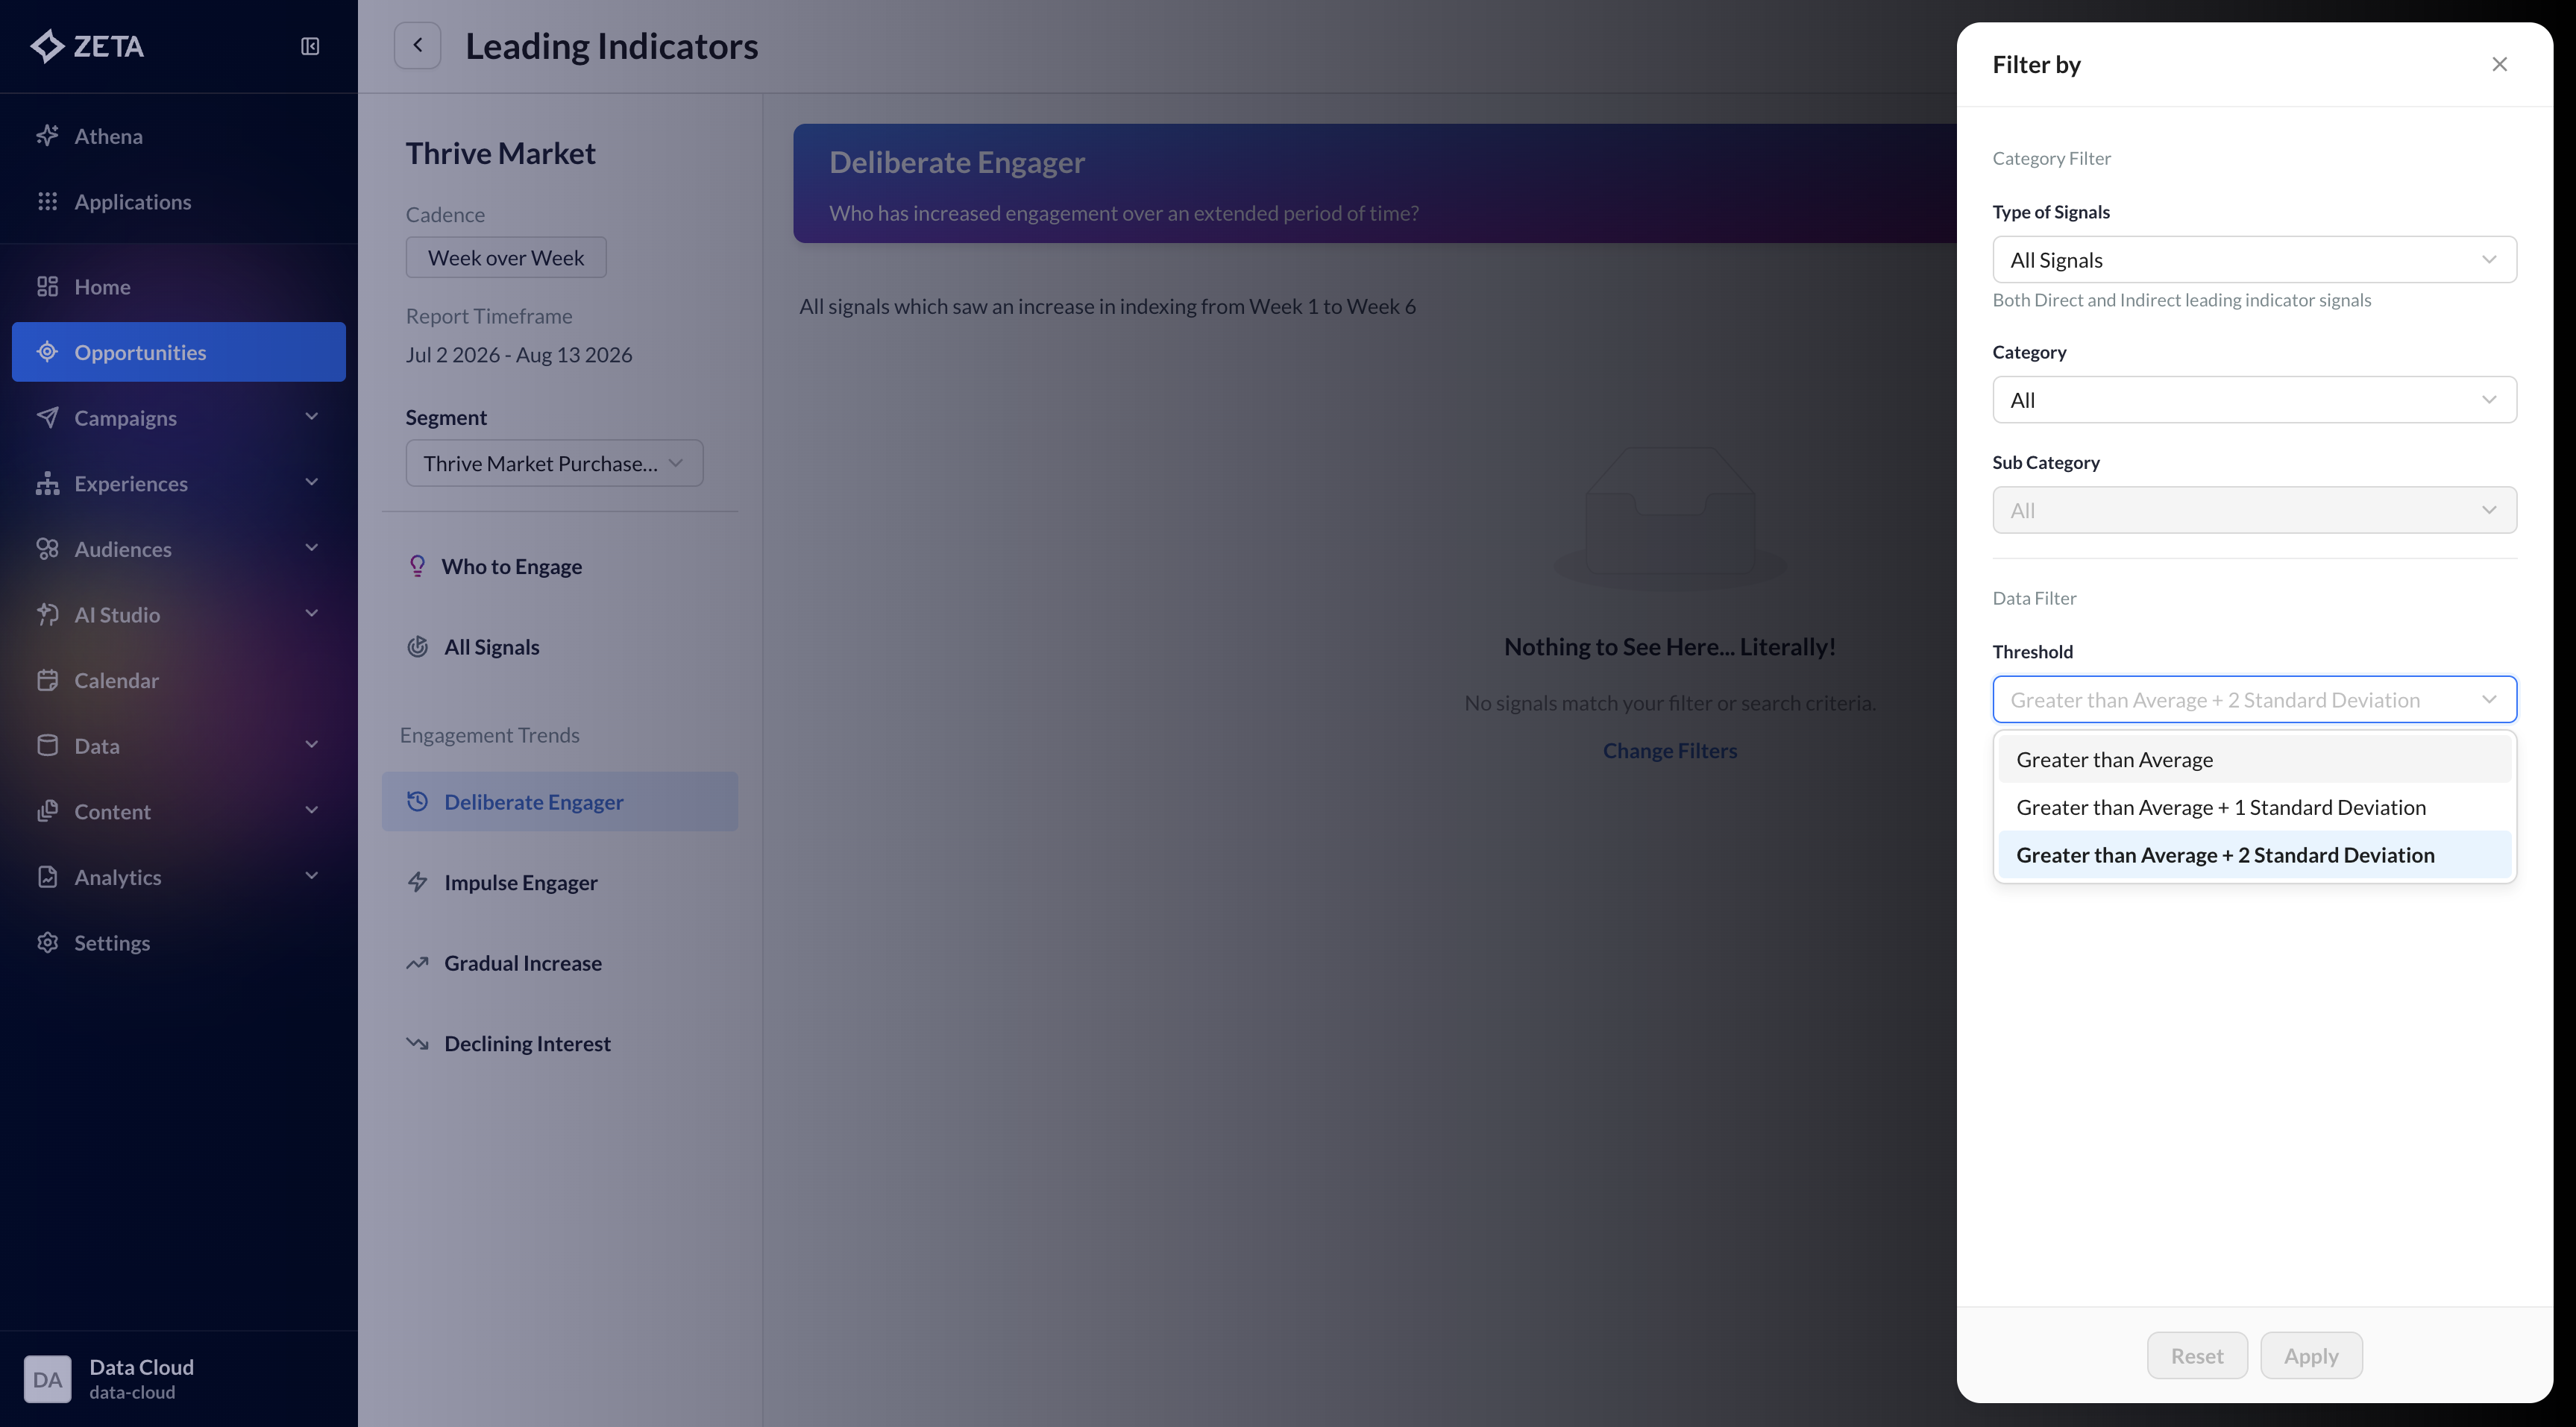
Task: Expand the Audiences menu chevron
Action: pyautogui.click(x=311, y=547)
